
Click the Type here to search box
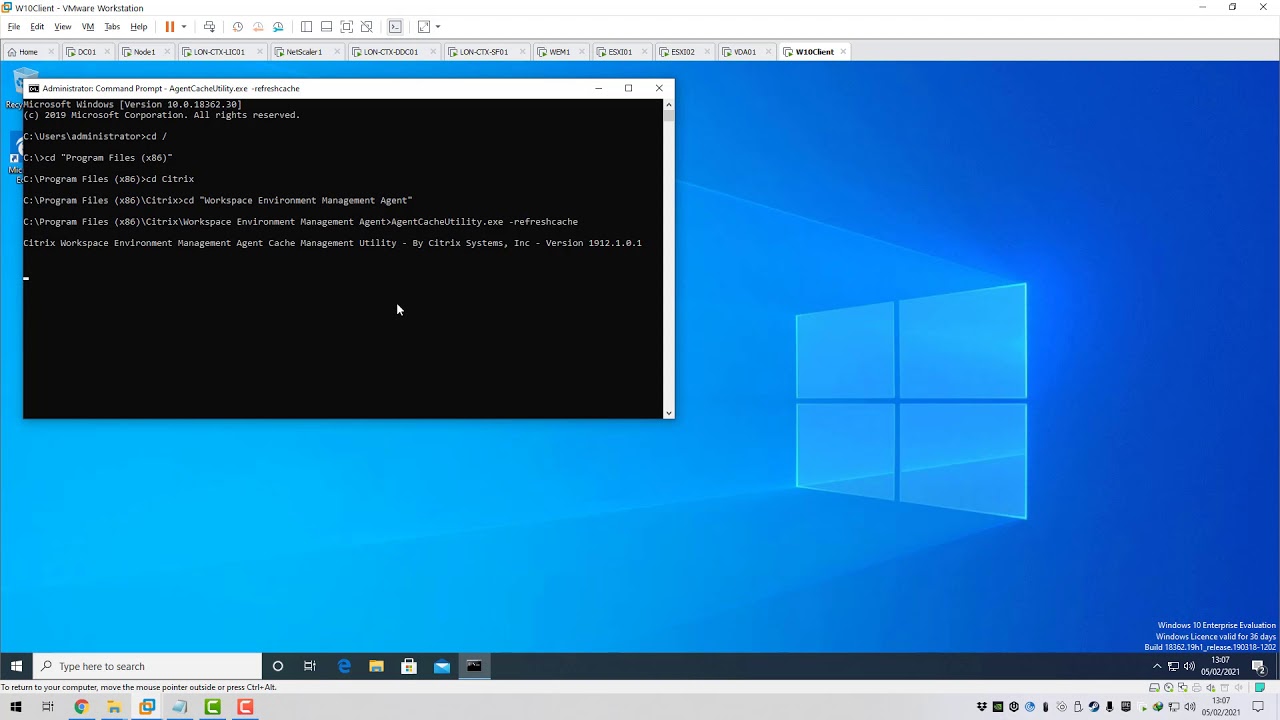tap(147, 666)
